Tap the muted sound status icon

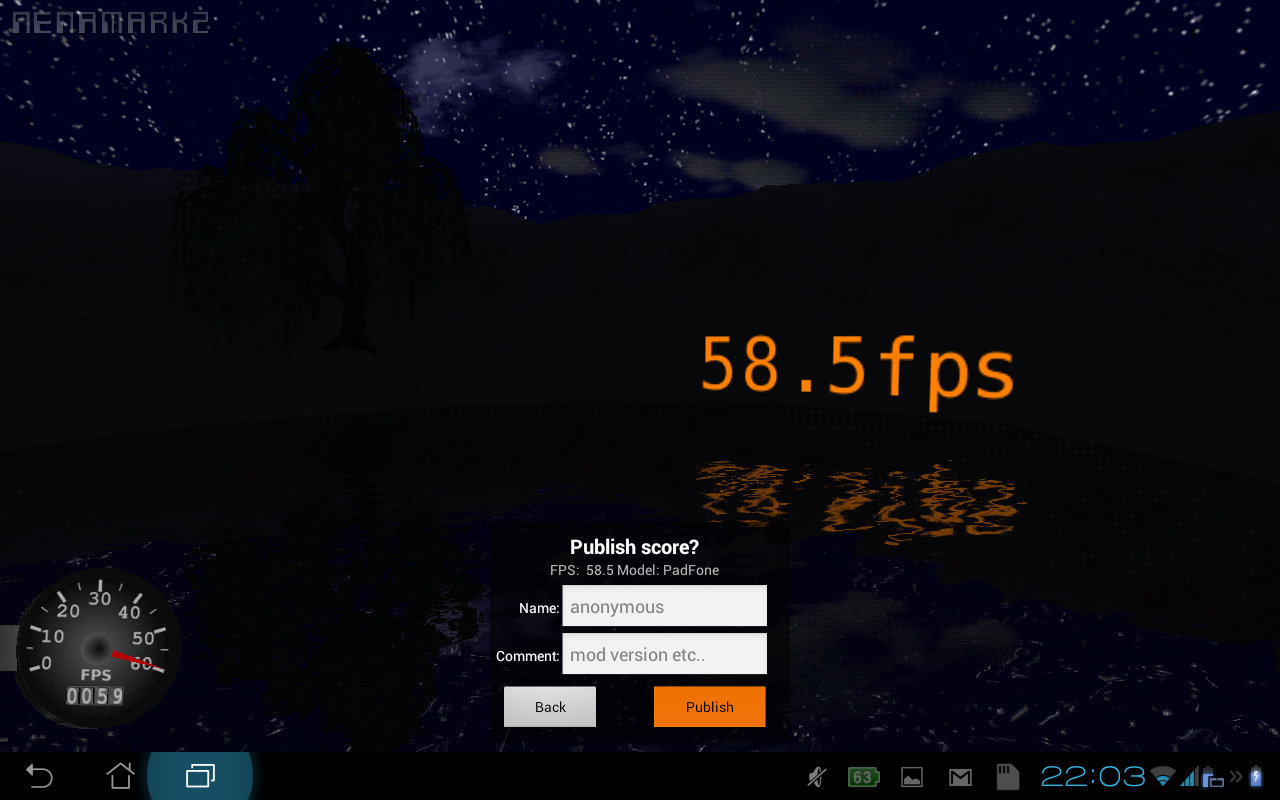(817, 777)
